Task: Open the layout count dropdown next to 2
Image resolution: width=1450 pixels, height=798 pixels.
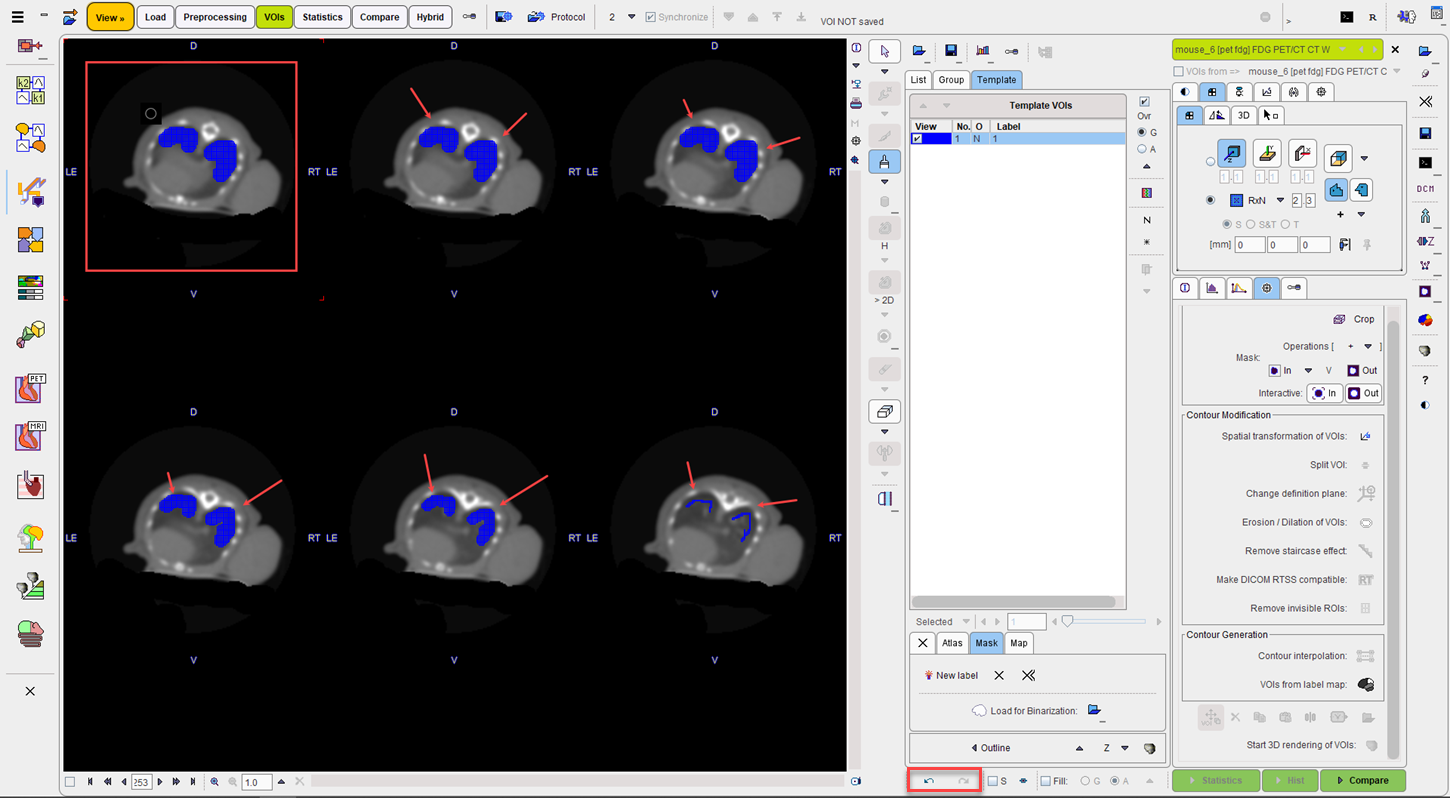Action: [x=631, y=17]
